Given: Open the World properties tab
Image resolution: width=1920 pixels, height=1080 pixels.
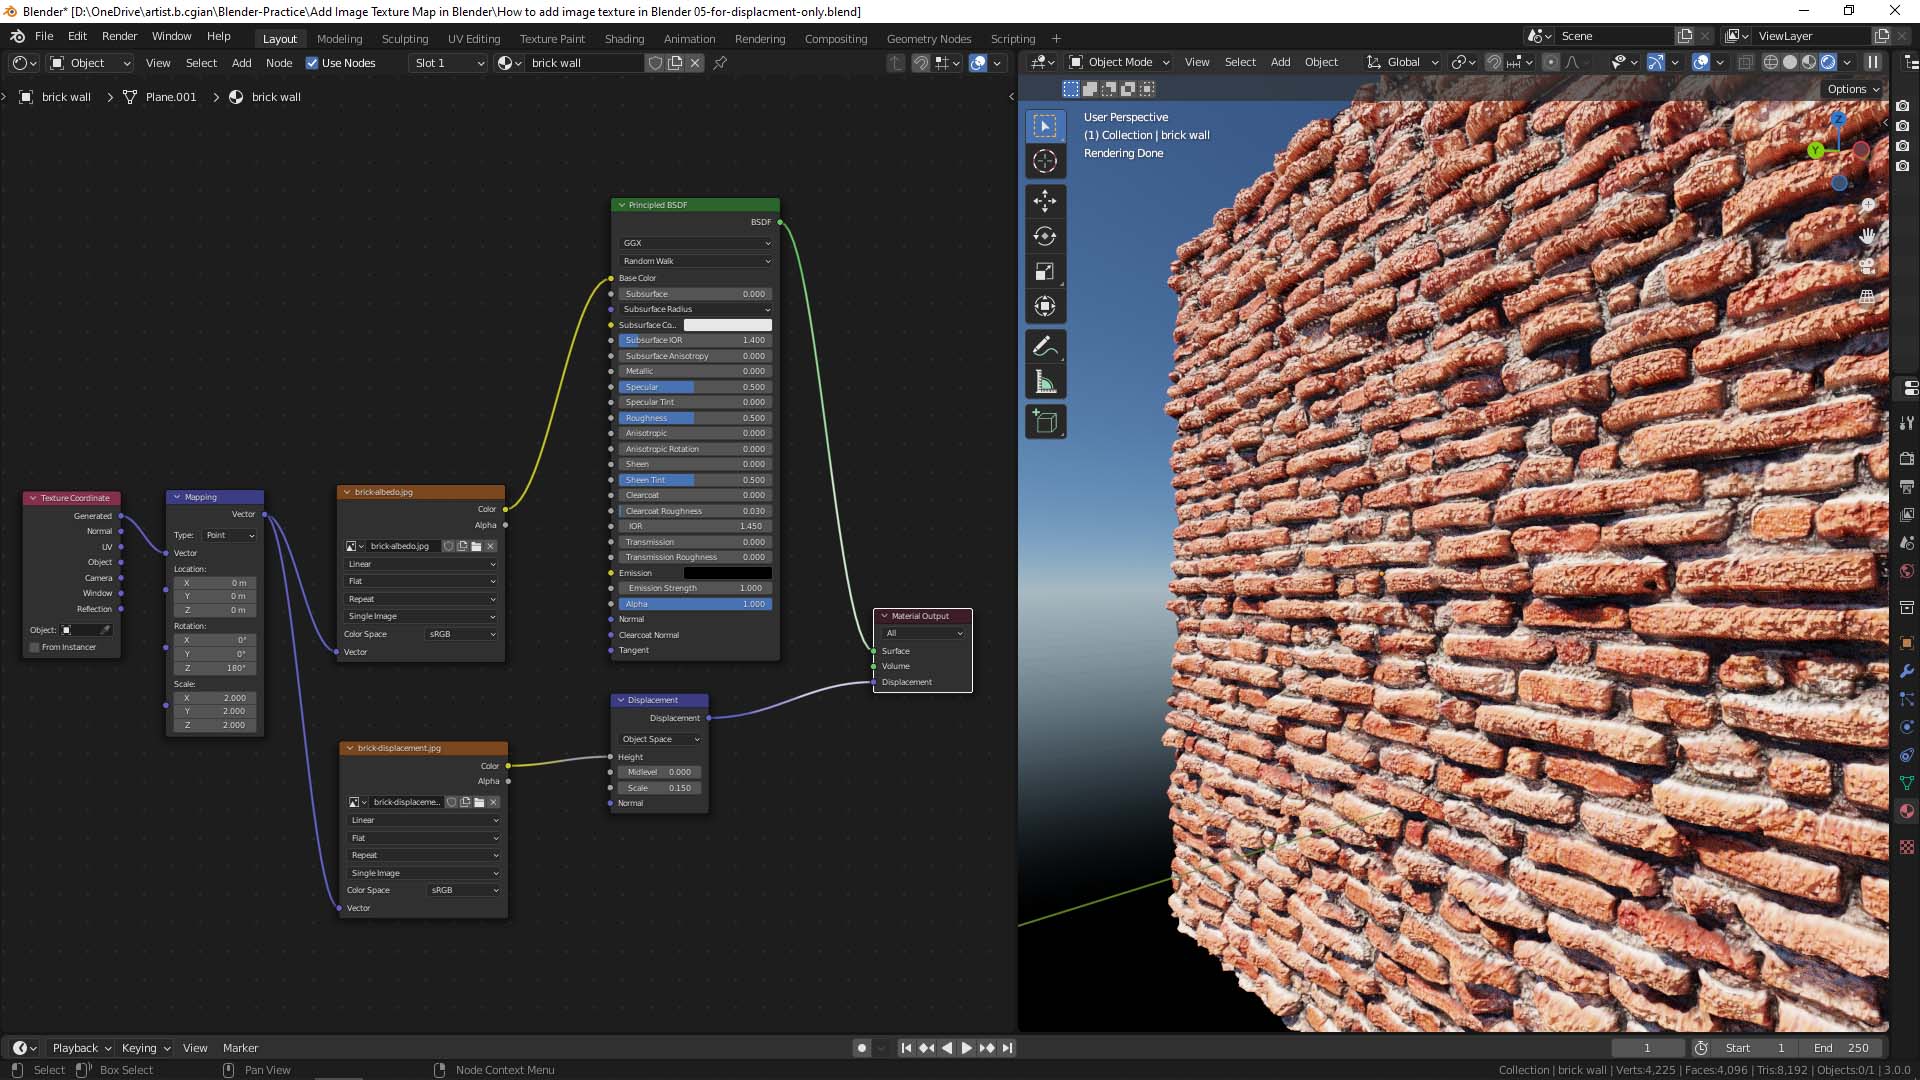Looking at the screenshot, I should (x=1907, y=571).
